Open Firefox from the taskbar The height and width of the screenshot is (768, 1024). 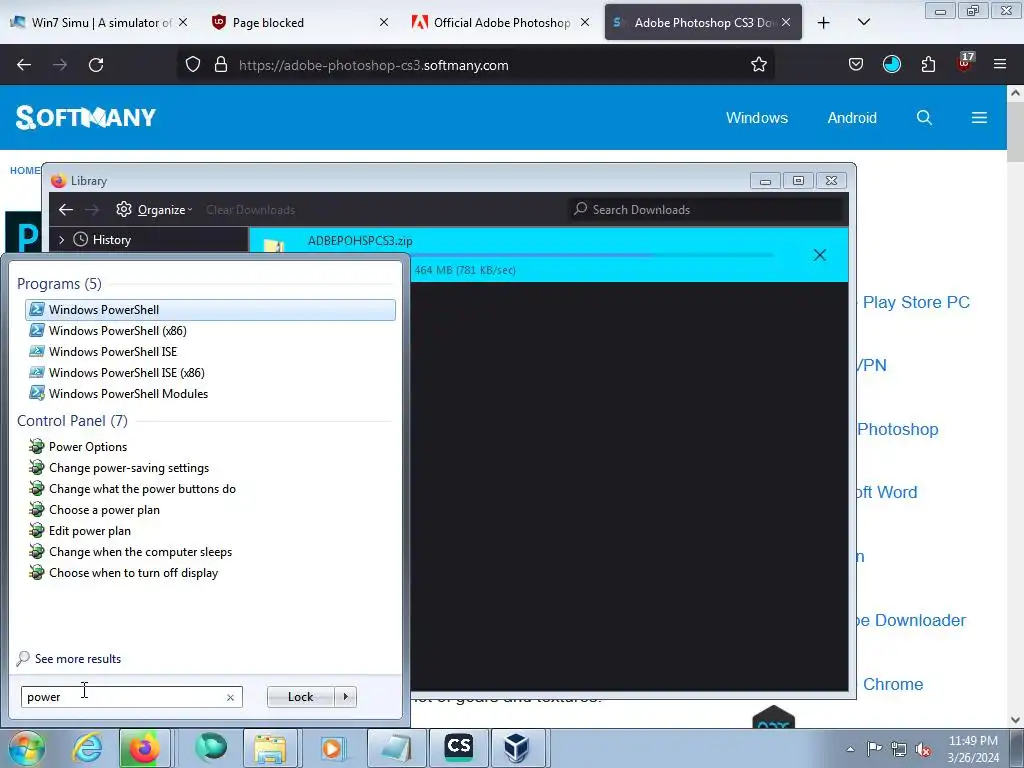coord(144,748)
